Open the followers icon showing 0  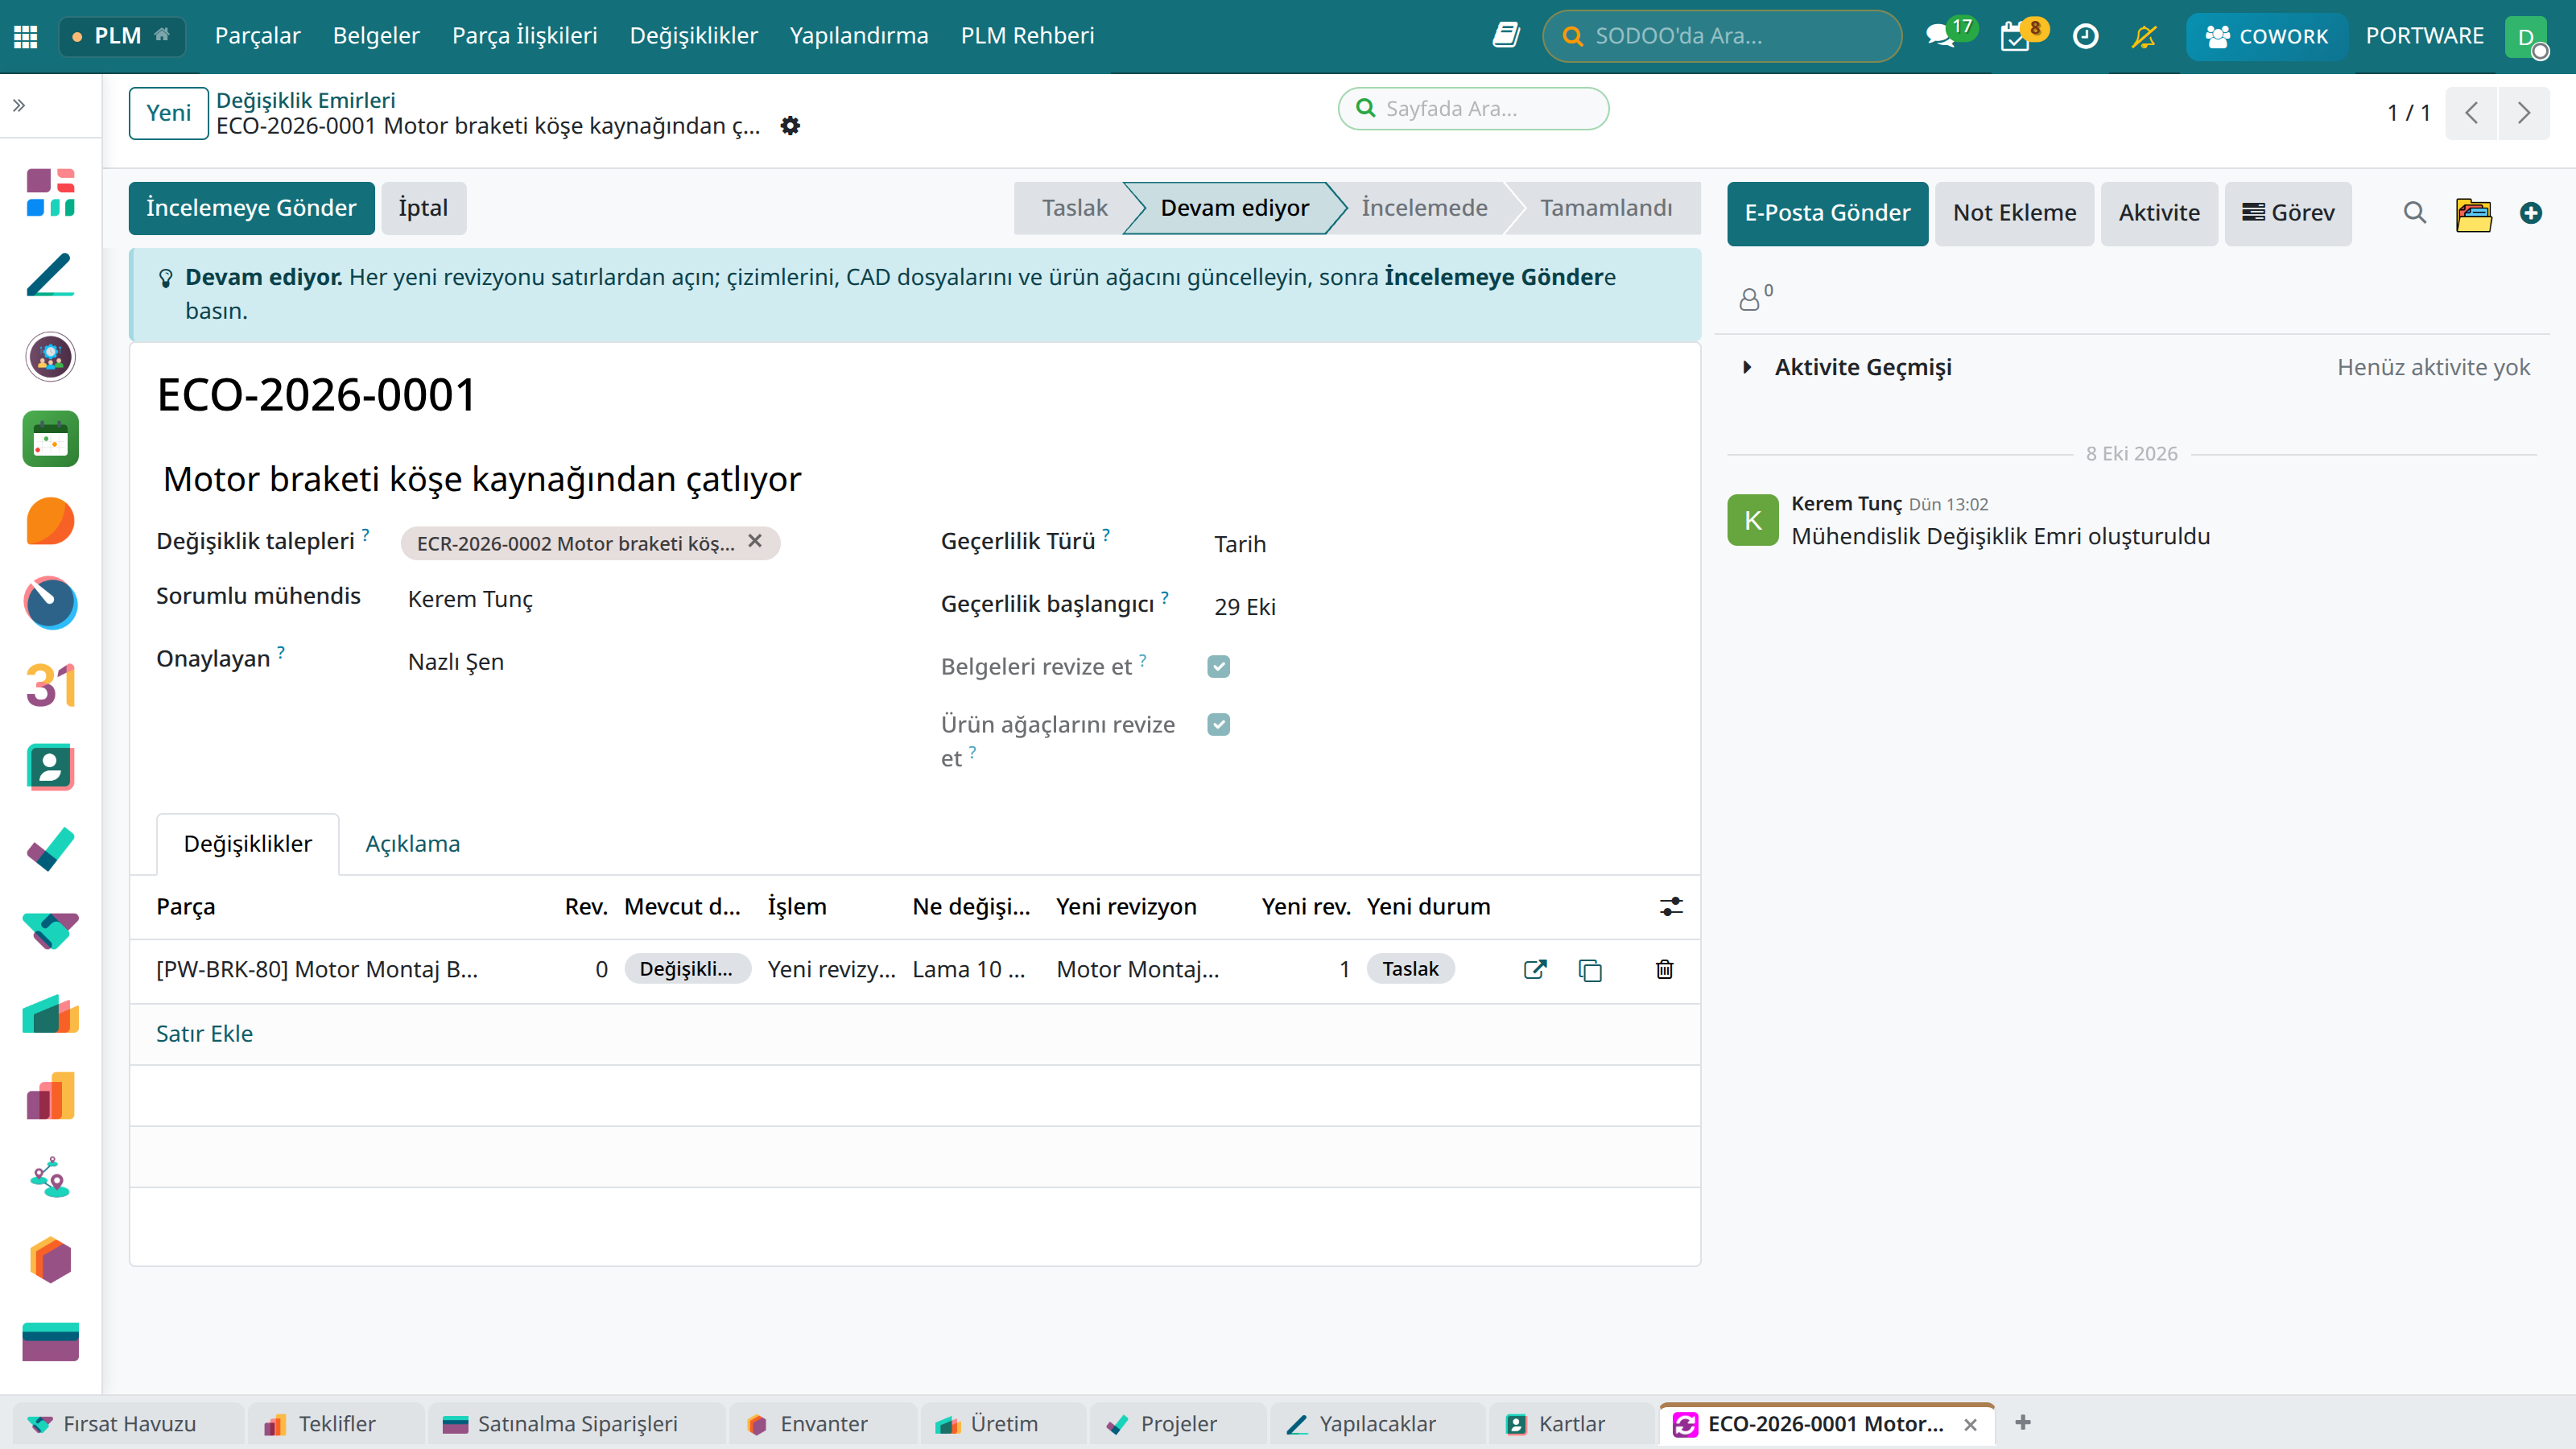pos(1755,296)
